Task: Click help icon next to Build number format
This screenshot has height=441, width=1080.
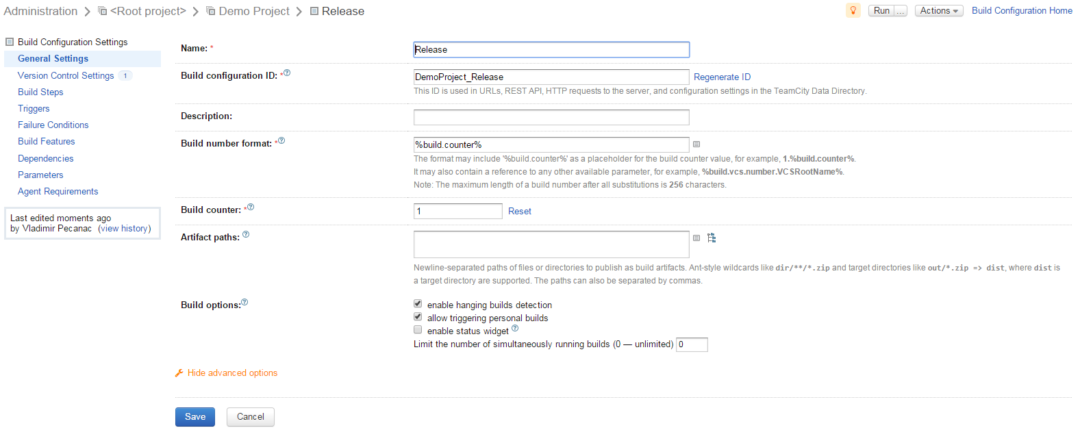Action: [x=281, y=142]
